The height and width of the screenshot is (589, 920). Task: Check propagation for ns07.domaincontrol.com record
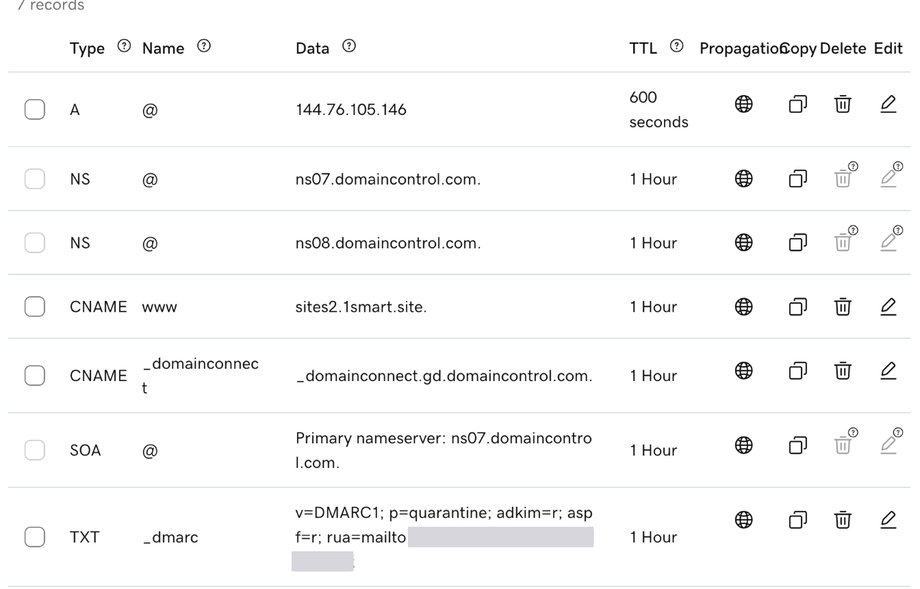743,178
